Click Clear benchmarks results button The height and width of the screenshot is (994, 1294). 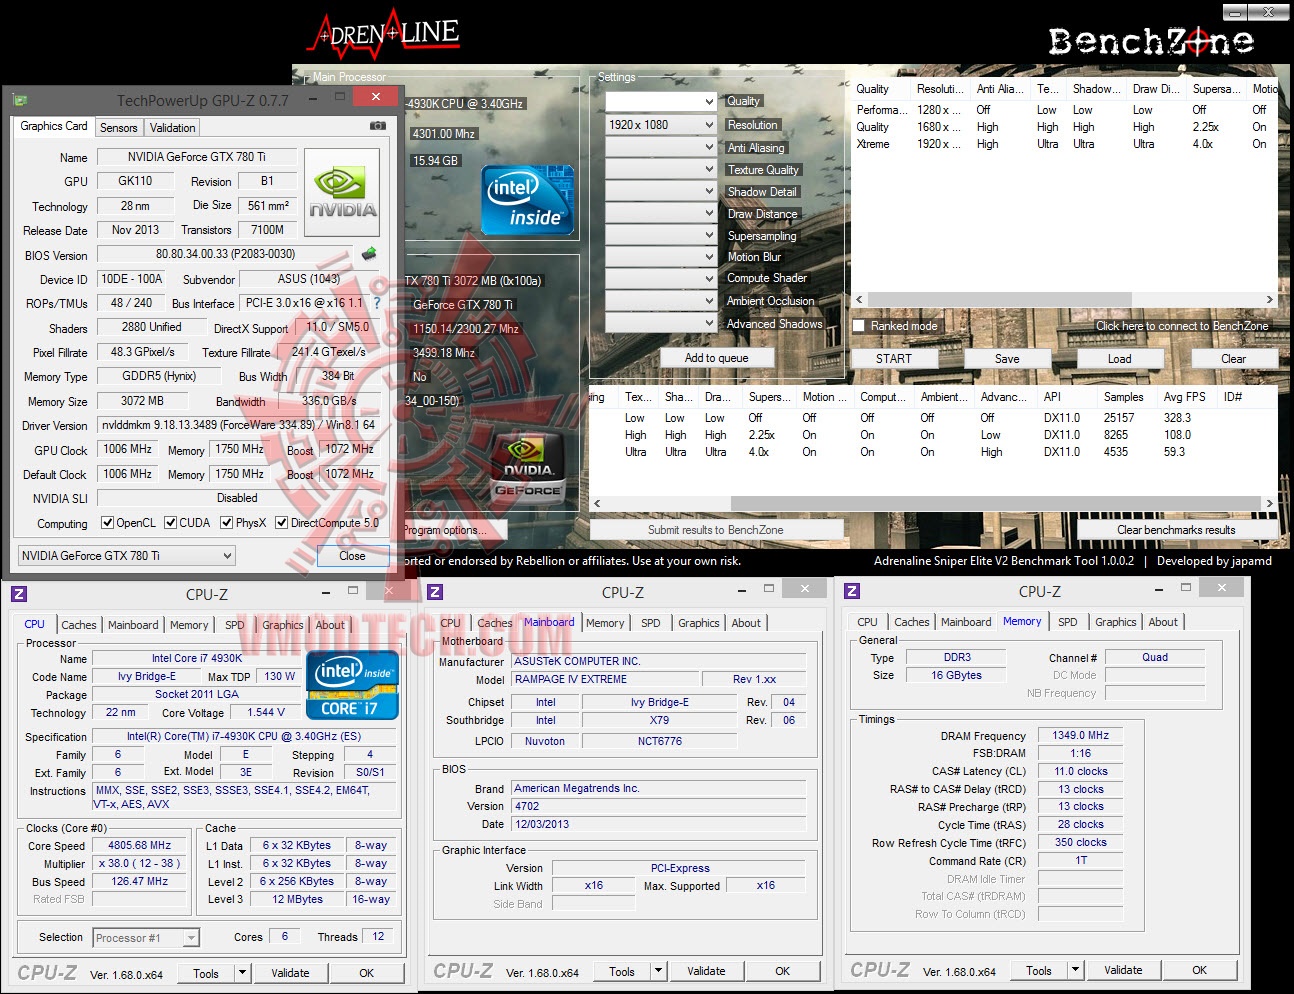click(1176, 530)
